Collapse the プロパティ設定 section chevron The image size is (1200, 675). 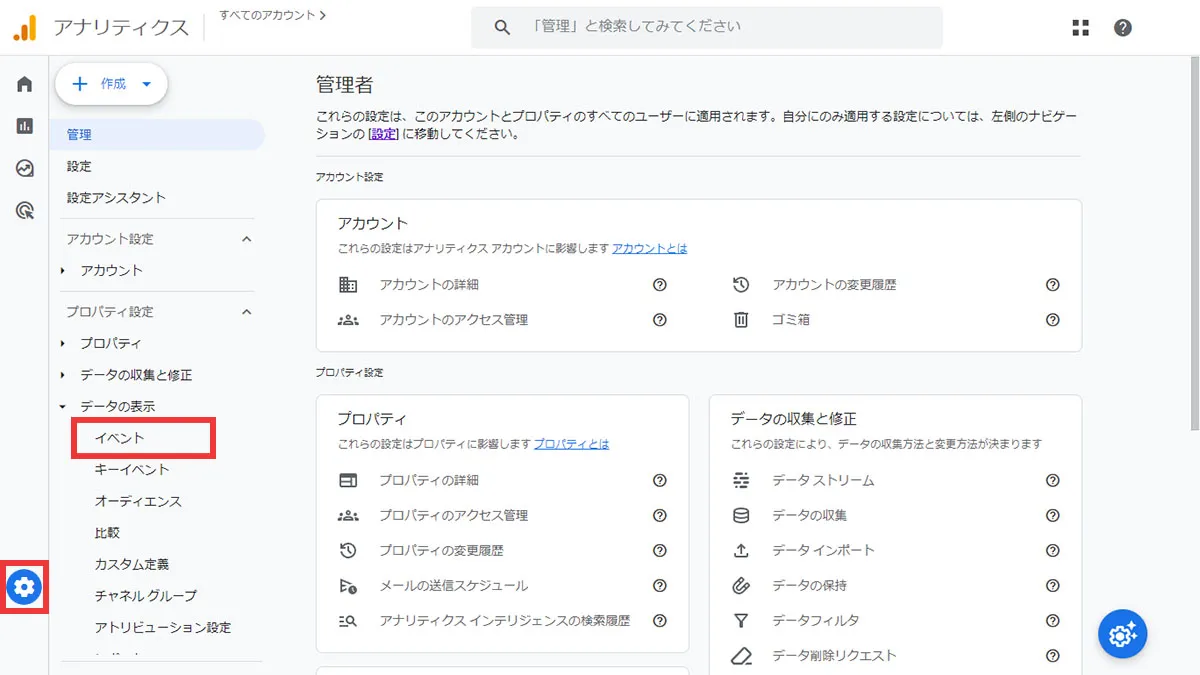pos(245,311)
